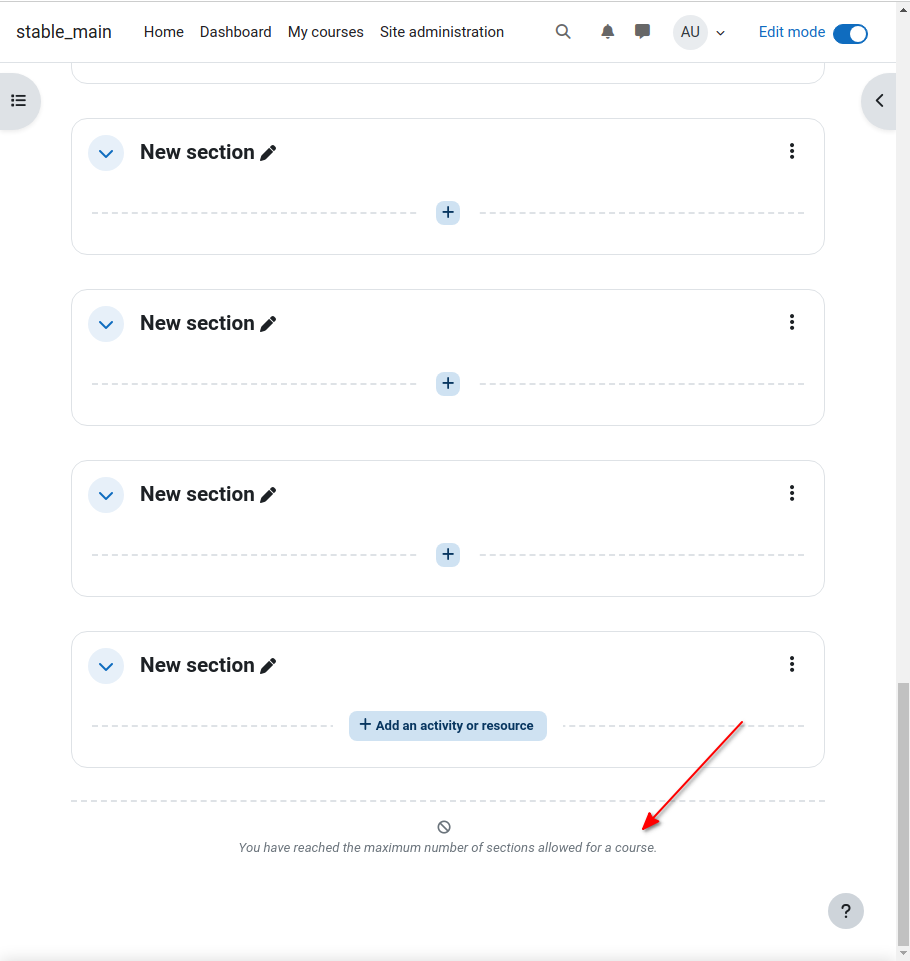Click the plus button in topmost New section
The width and height of the screenshot is (910, 961).
448,213
